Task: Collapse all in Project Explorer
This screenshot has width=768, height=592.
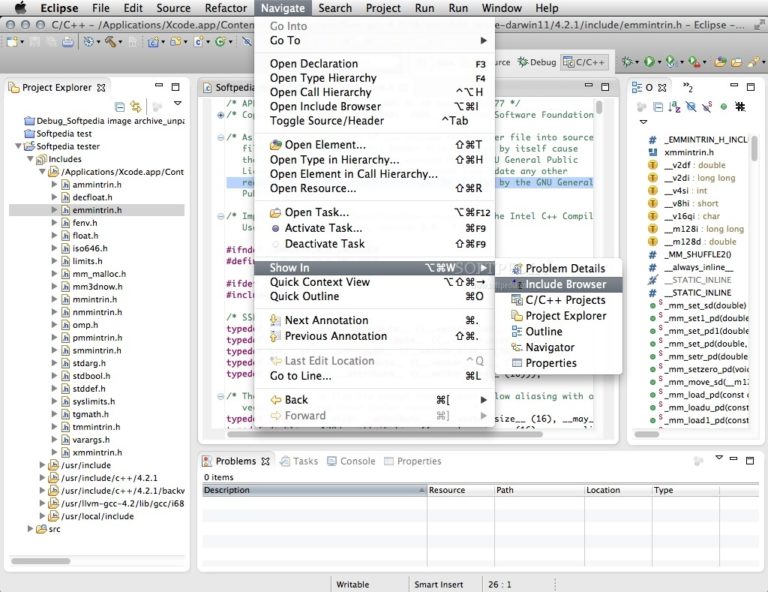Action: tap(120, 106)
